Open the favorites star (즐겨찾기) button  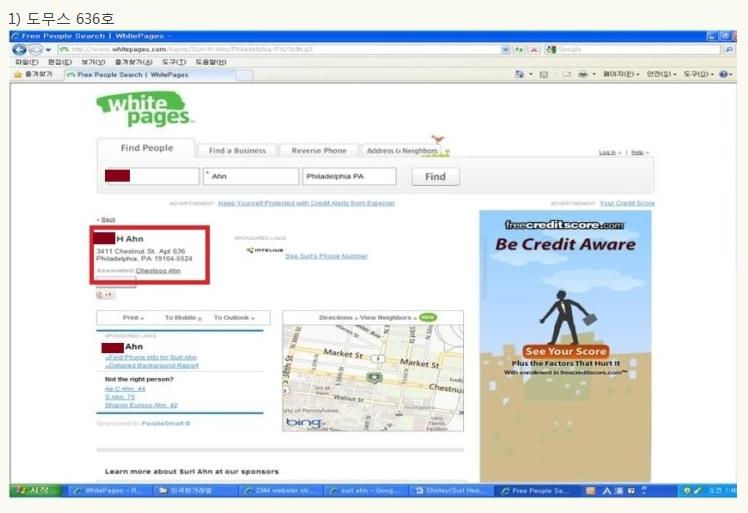point(33,74)
